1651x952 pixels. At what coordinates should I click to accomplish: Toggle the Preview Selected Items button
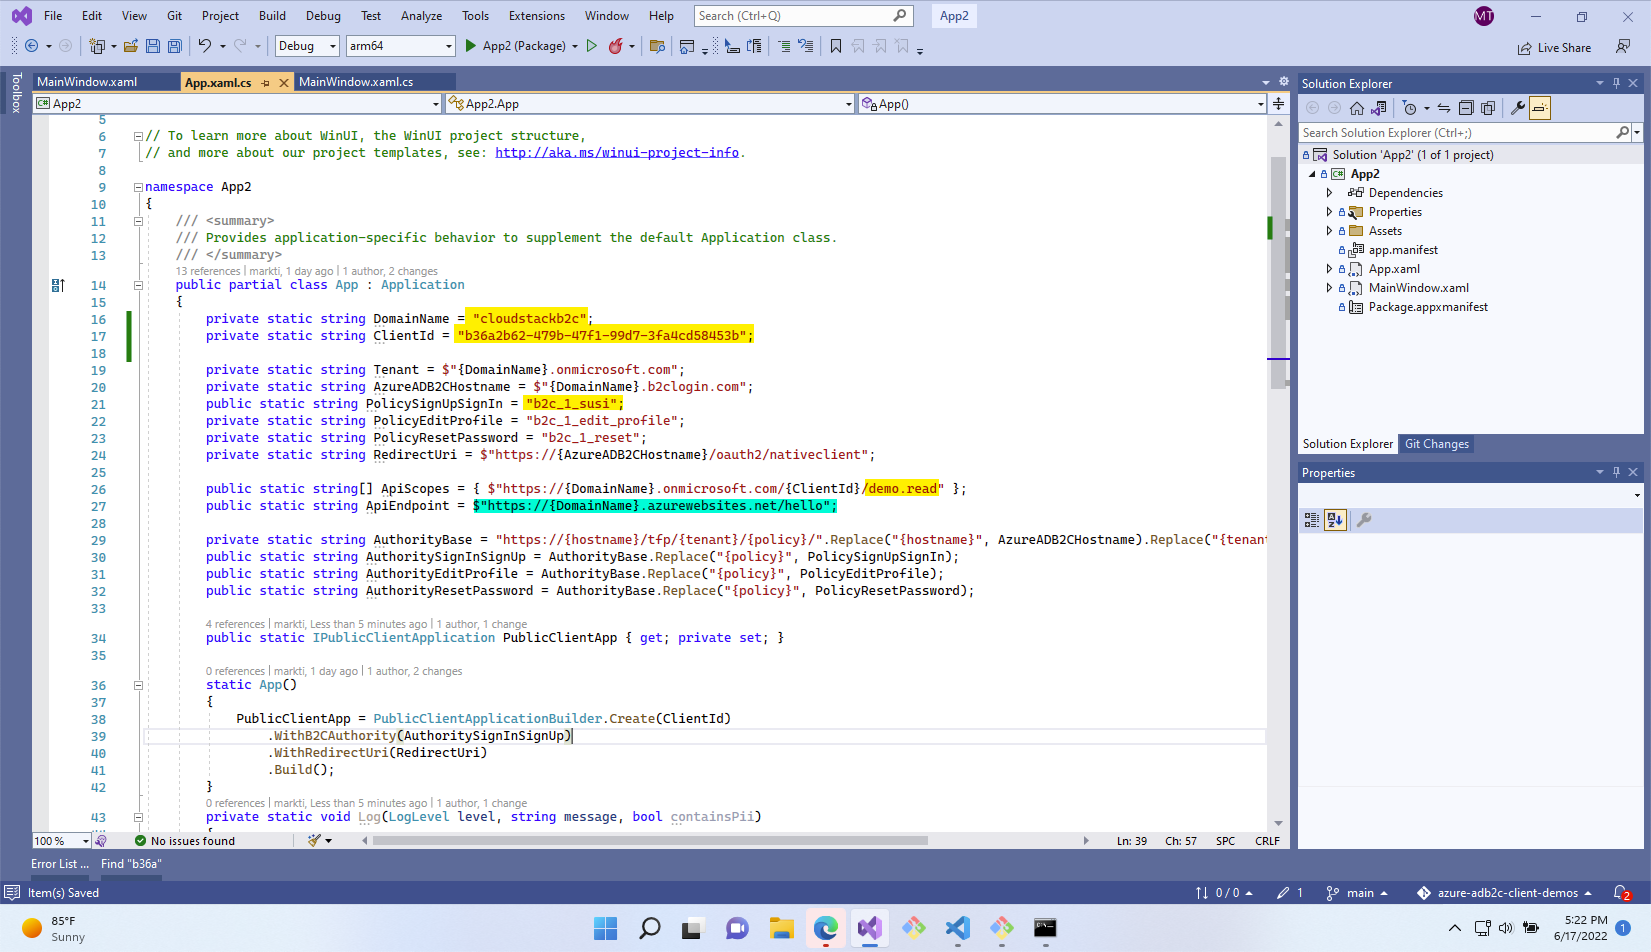(1540, 108)
